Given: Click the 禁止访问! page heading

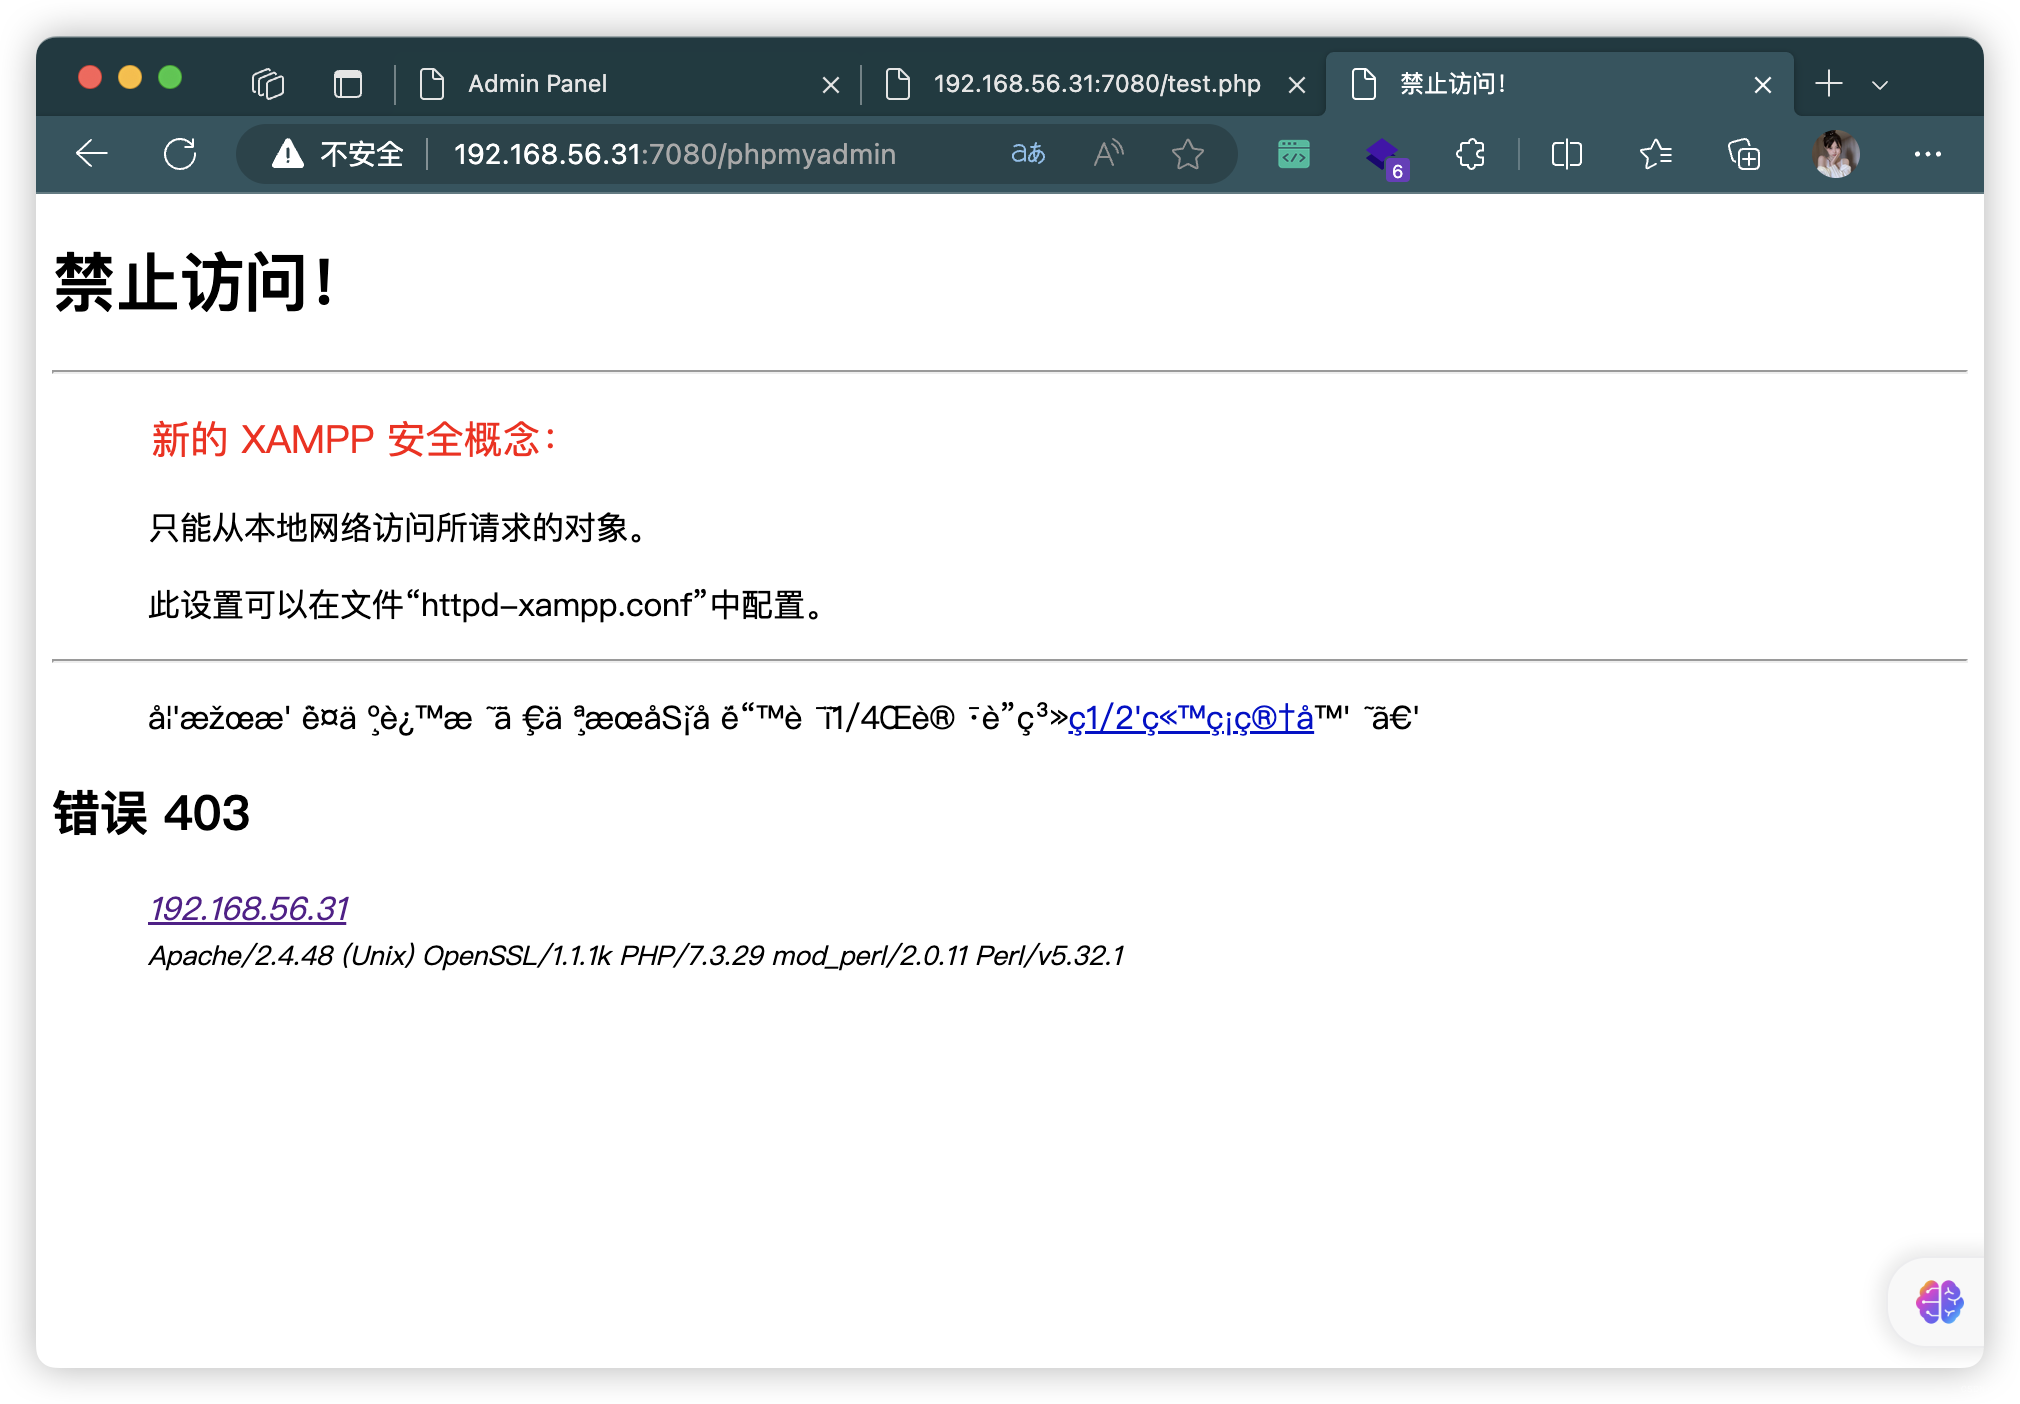Looking at the screenshot, I should click(194, 283).
